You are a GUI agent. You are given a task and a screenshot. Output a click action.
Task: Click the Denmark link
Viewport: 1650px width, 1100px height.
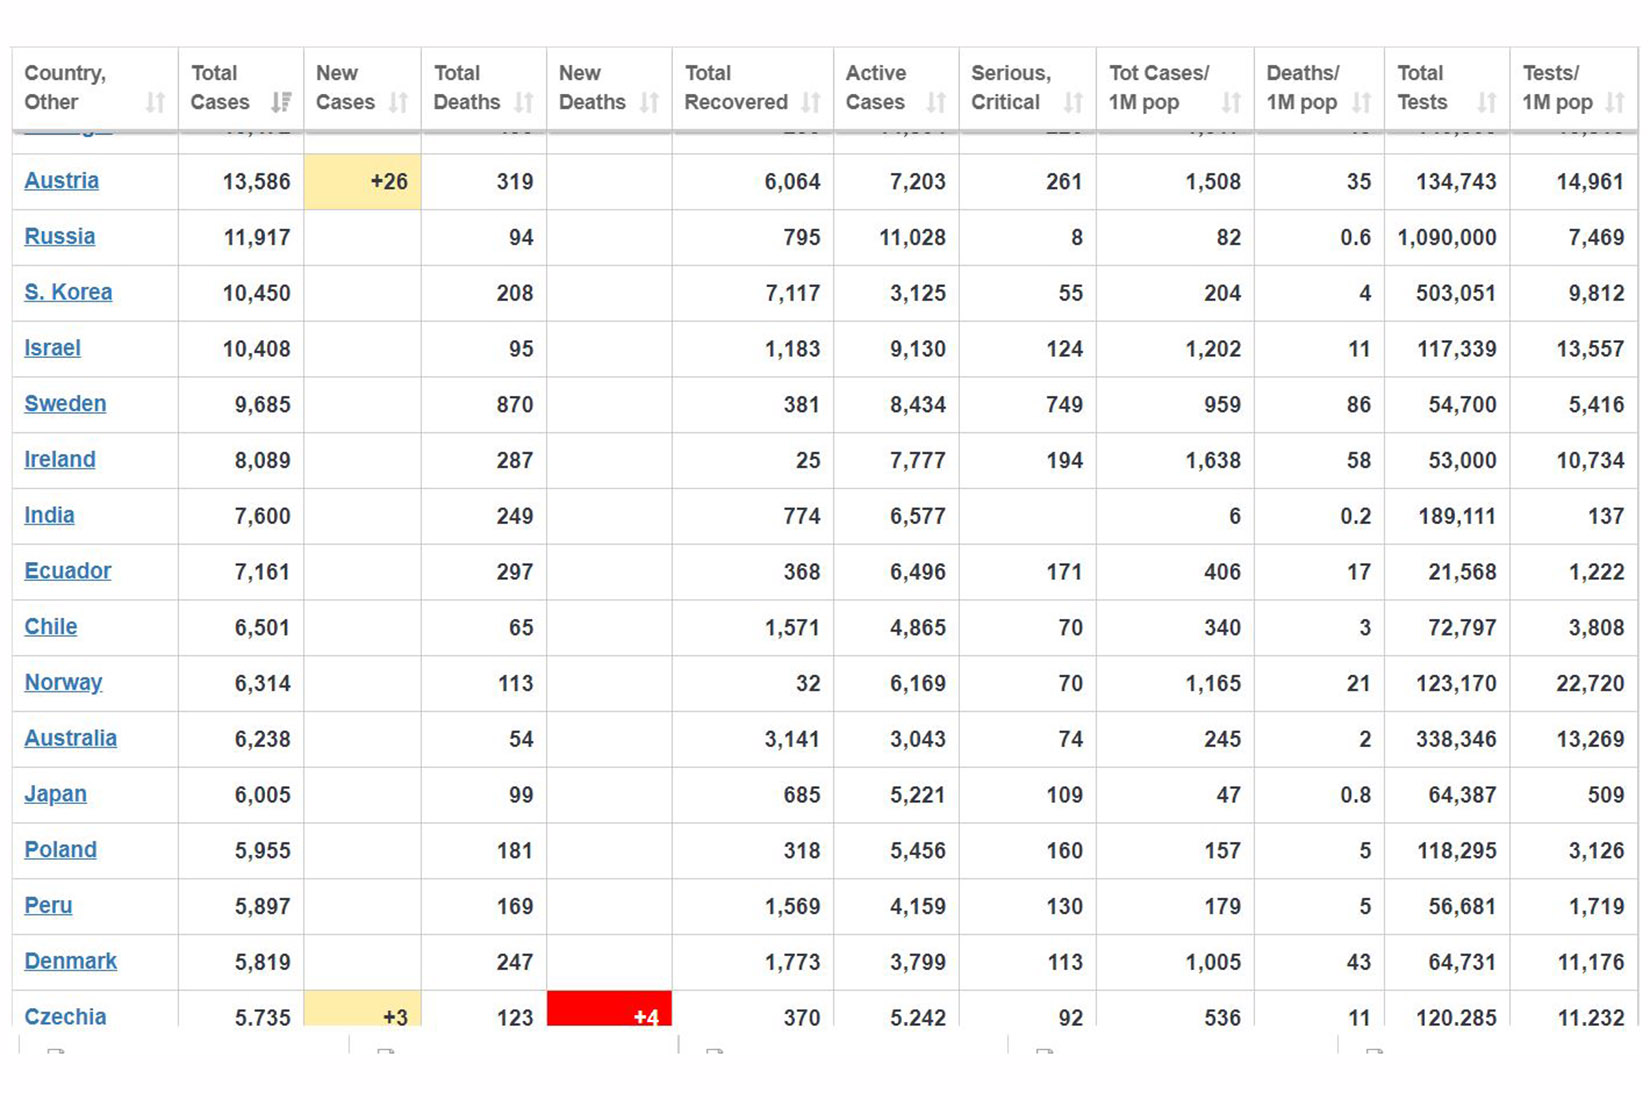pos(71,961)
